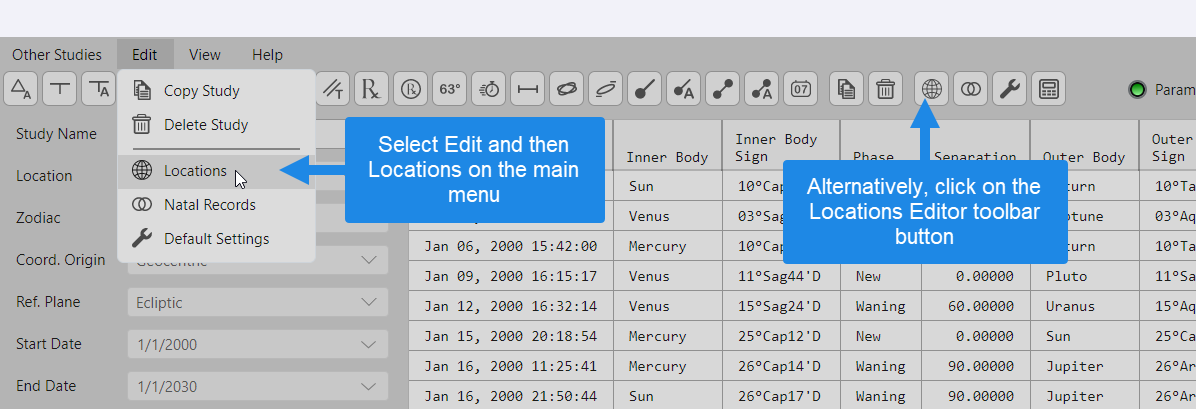Click the calendar '07' toolbar icon
The width and height of the screenshot is (1196, 409).
point(801,89)
